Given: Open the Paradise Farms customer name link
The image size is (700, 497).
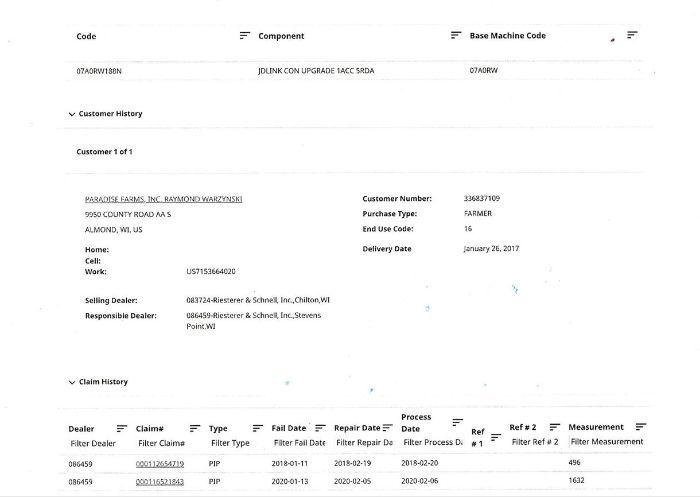Looking at the screenshot, I should coord(163,199).
